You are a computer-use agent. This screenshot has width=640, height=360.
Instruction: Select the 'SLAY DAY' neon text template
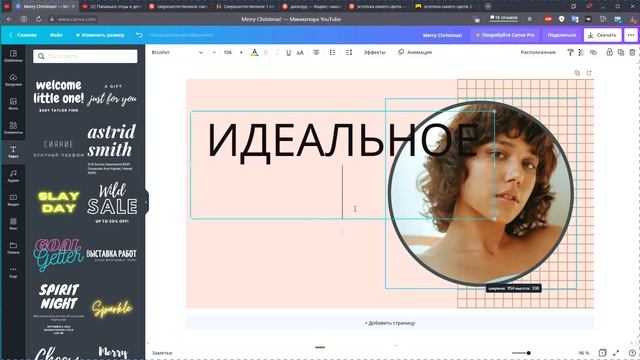click(x=58, y=202)
